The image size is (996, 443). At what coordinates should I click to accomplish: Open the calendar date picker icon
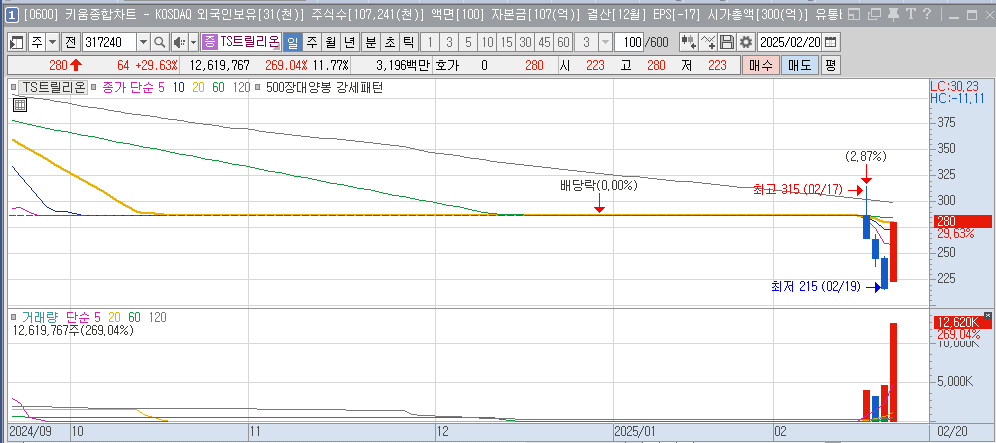point(830,43)
